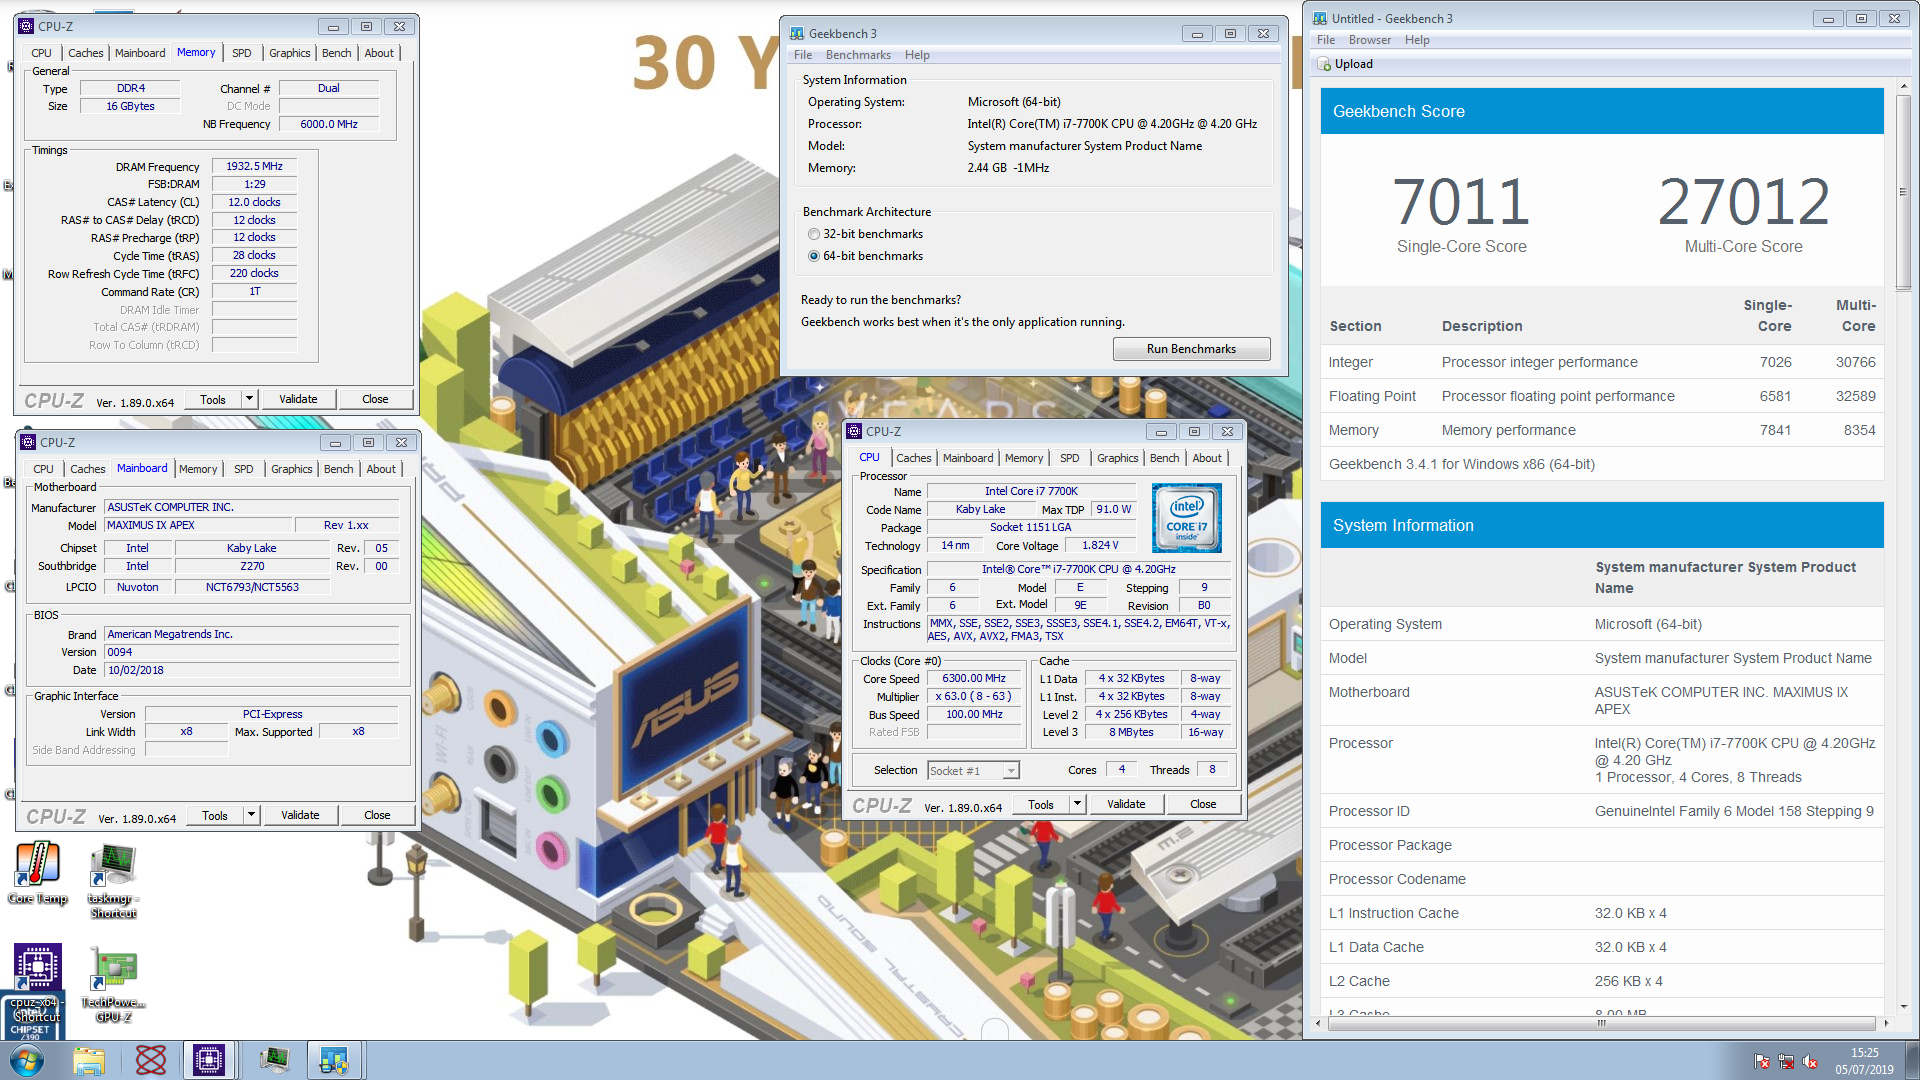Switch to Mainboard tab in Memory CPU-Z window

coord(140,53)
